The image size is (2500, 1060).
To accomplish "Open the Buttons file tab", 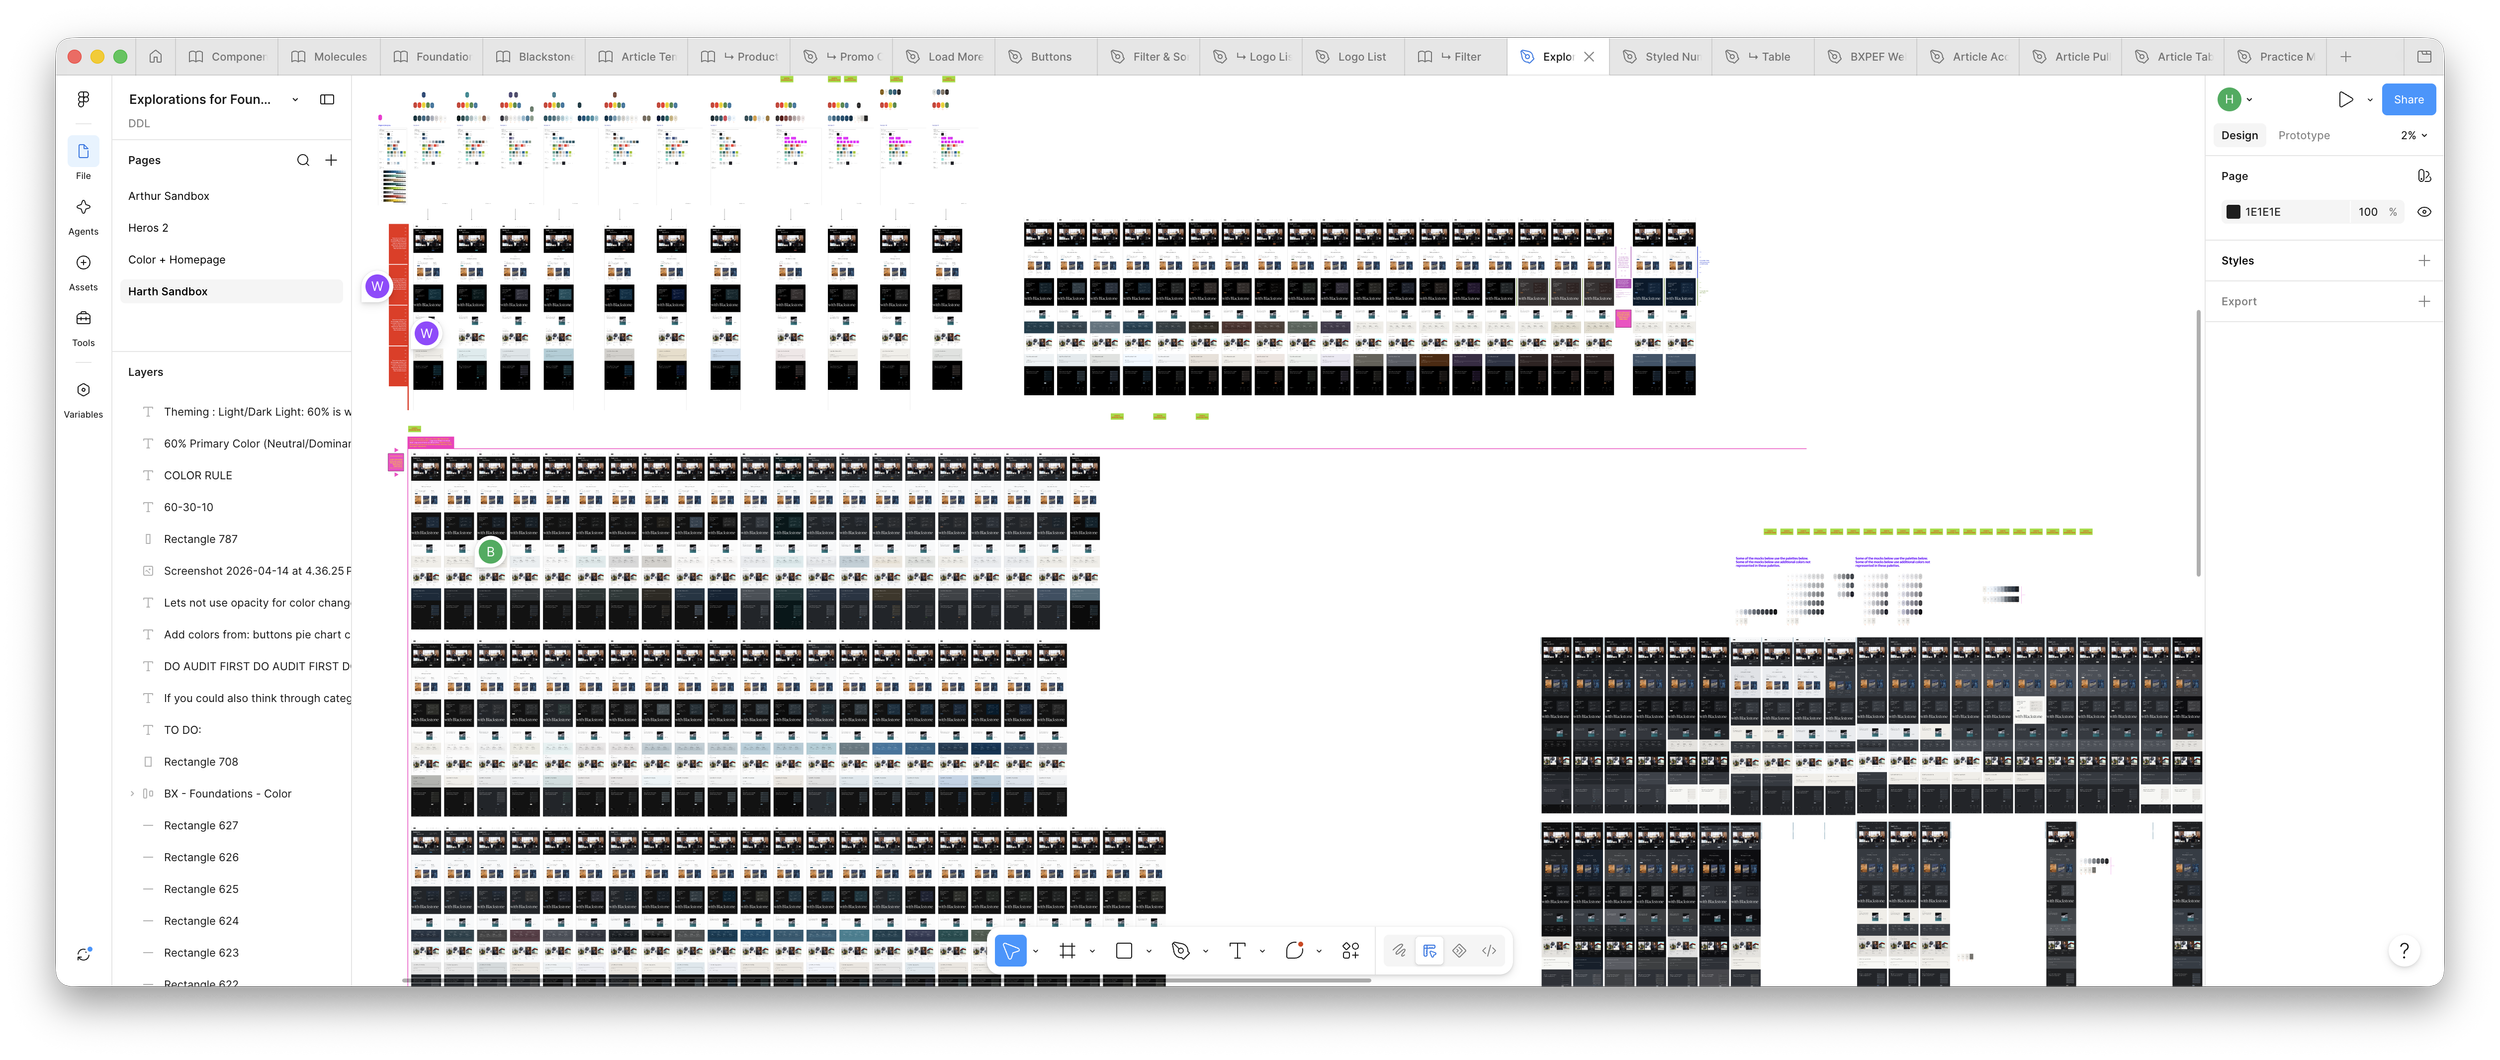I will [1046, 57].
